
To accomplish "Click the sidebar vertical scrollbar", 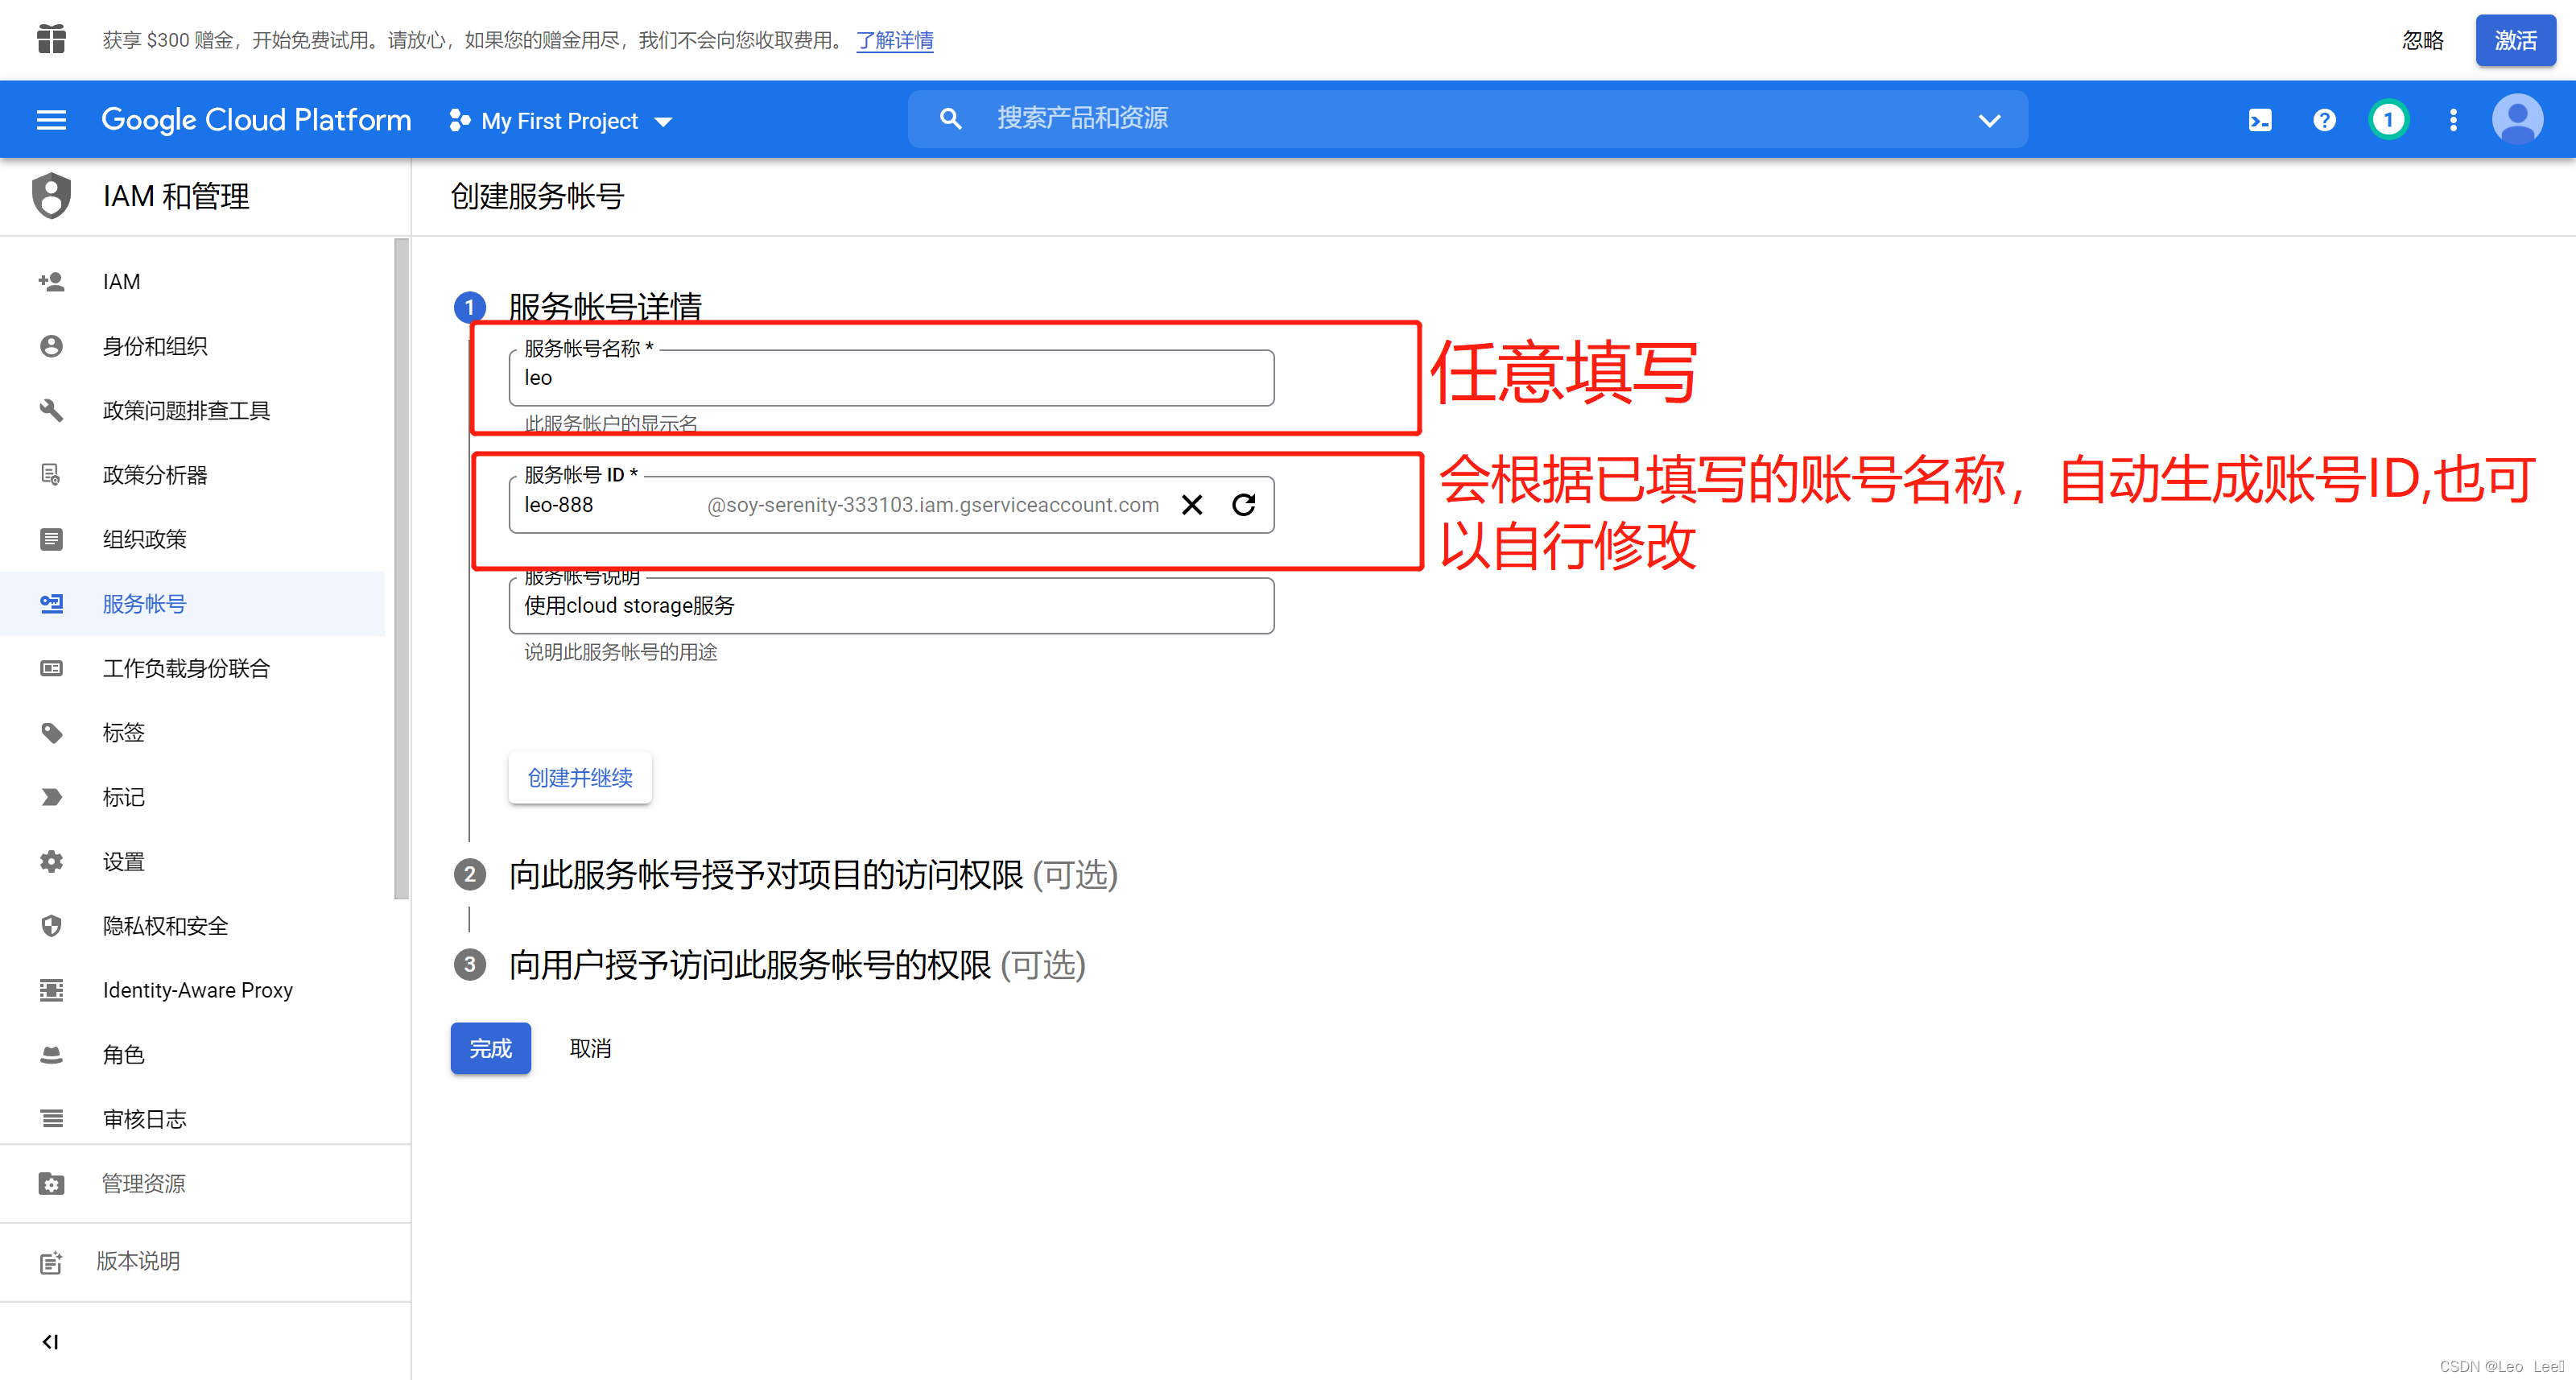I will click(401, 568).
